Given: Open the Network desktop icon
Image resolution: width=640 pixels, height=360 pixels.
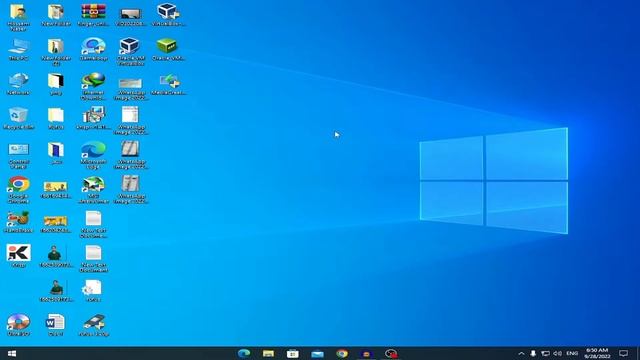Looking at the screenshot, I should pos(18,84).
